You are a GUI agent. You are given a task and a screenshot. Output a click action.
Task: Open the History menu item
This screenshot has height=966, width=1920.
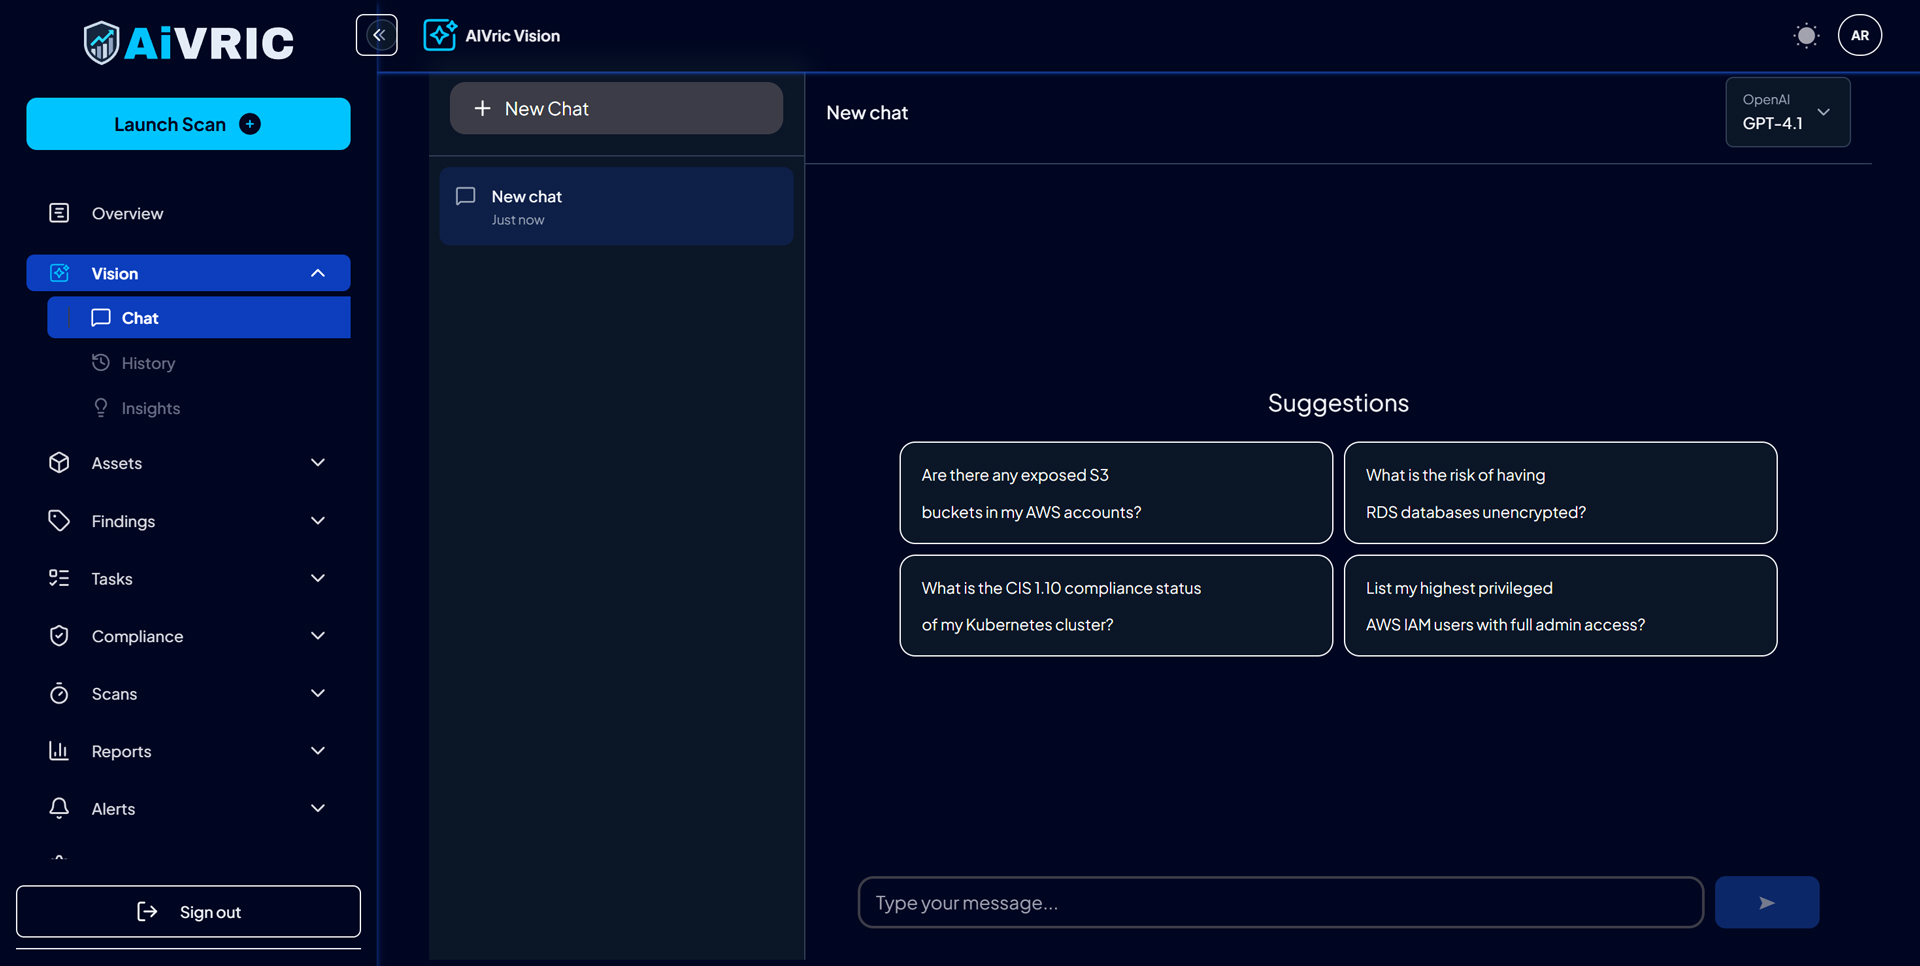[x=199, y=363]
